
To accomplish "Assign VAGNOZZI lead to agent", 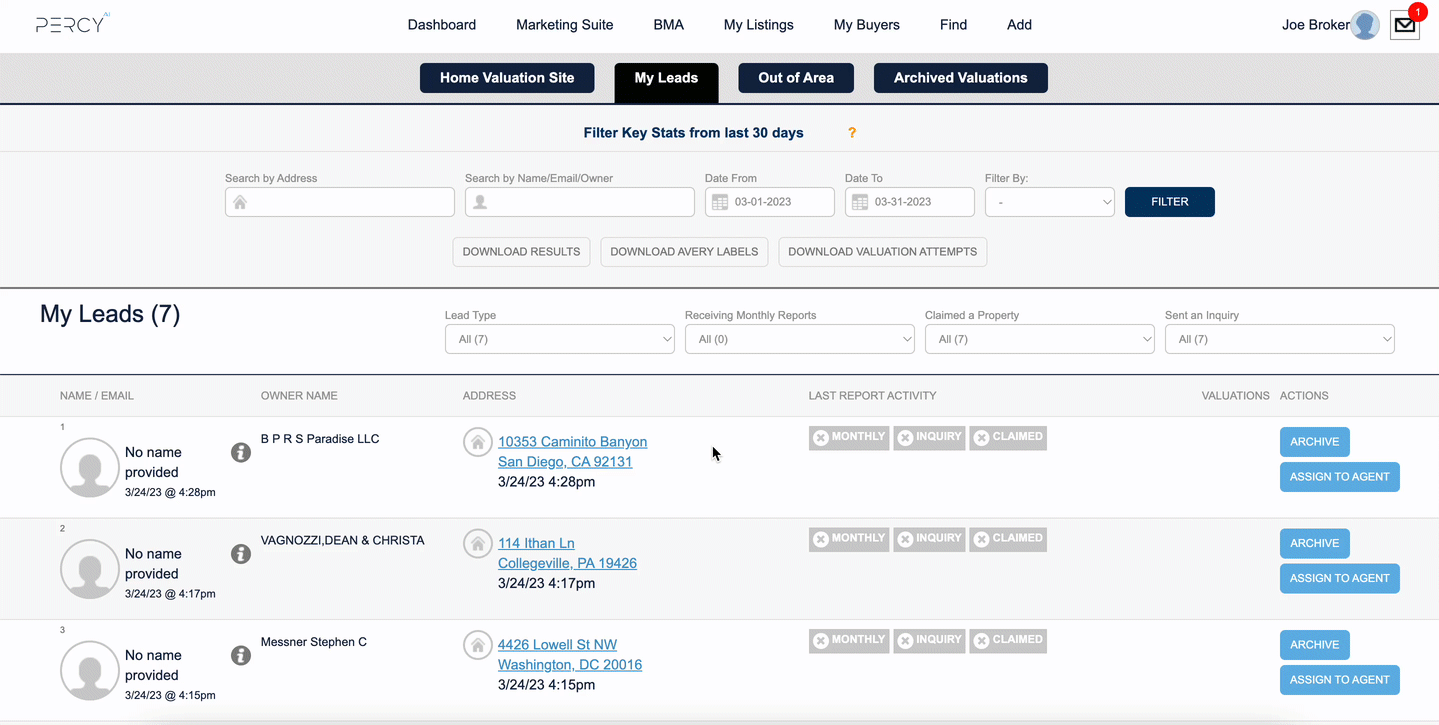I will pyautogui.click(x=1340, y=578).
